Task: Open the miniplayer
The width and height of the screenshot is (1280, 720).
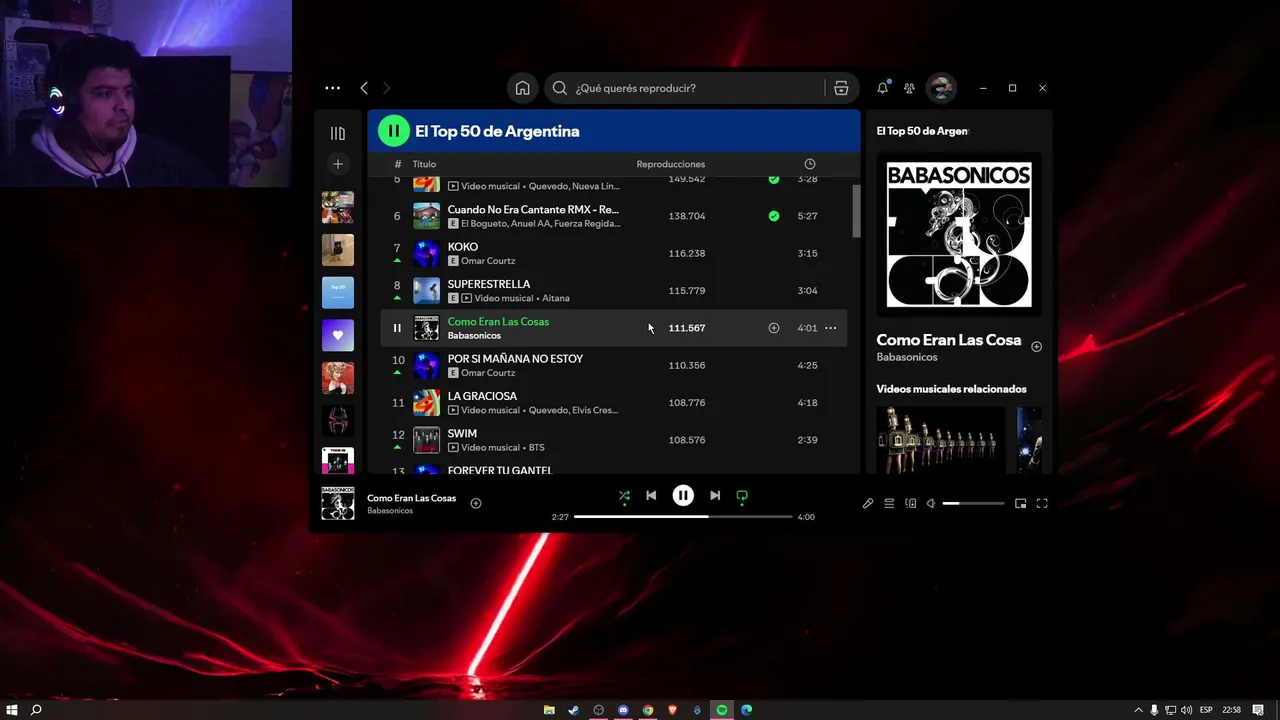Action: tap(1021, 504)
